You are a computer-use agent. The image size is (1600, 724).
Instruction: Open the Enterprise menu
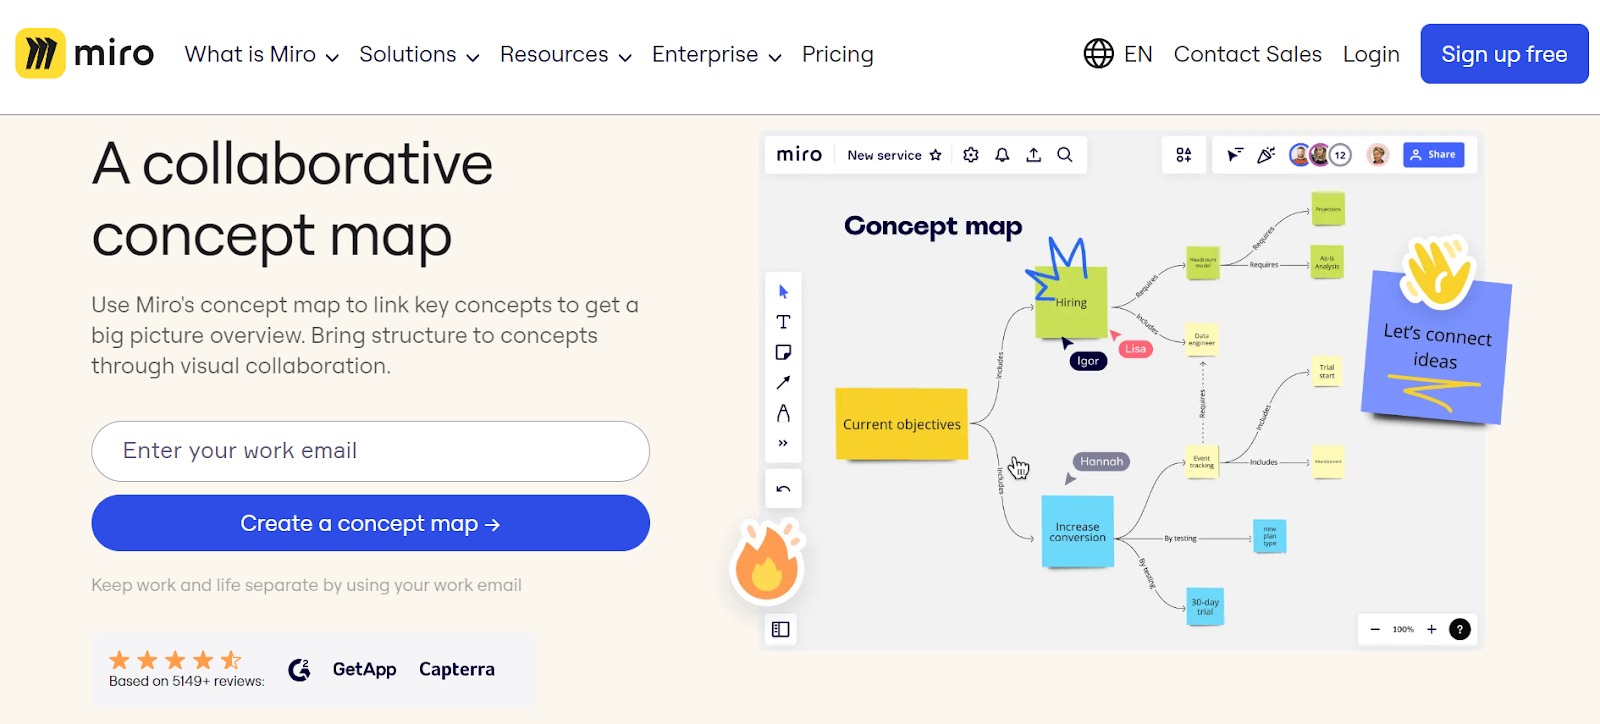(716, 55)
